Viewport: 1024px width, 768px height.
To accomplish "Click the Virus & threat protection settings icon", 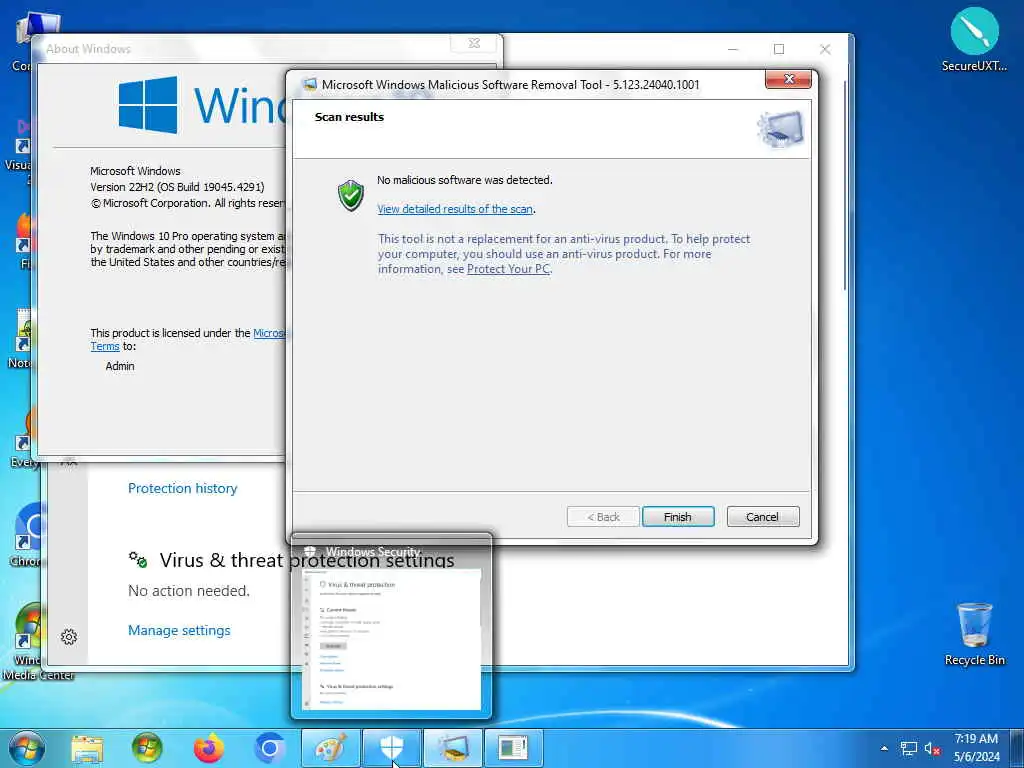I will 138,560.
